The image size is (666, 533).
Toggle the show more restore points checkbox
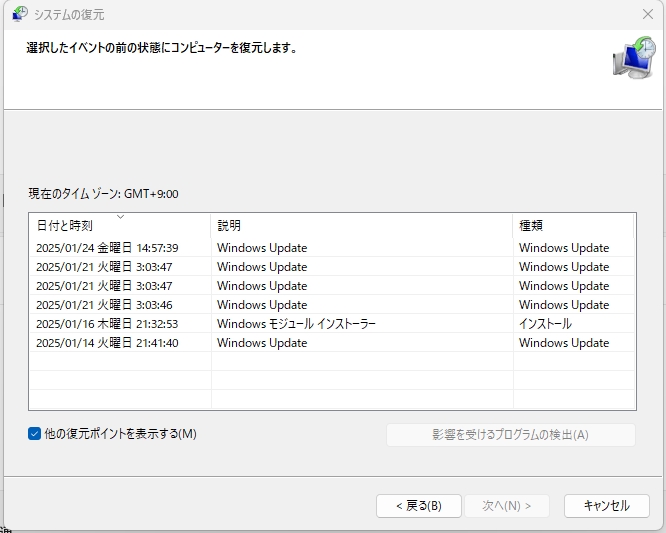click(36, 434)
